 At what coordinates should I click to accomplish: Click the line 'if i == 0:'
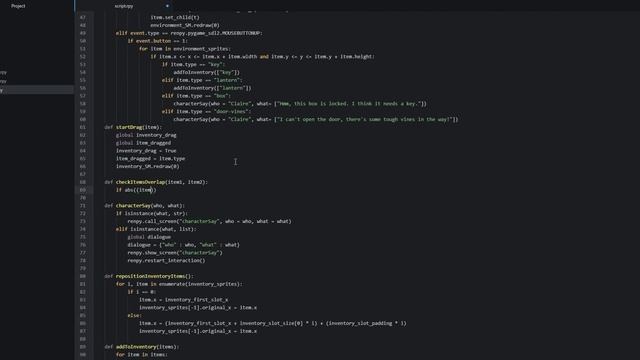pos(142,292)
